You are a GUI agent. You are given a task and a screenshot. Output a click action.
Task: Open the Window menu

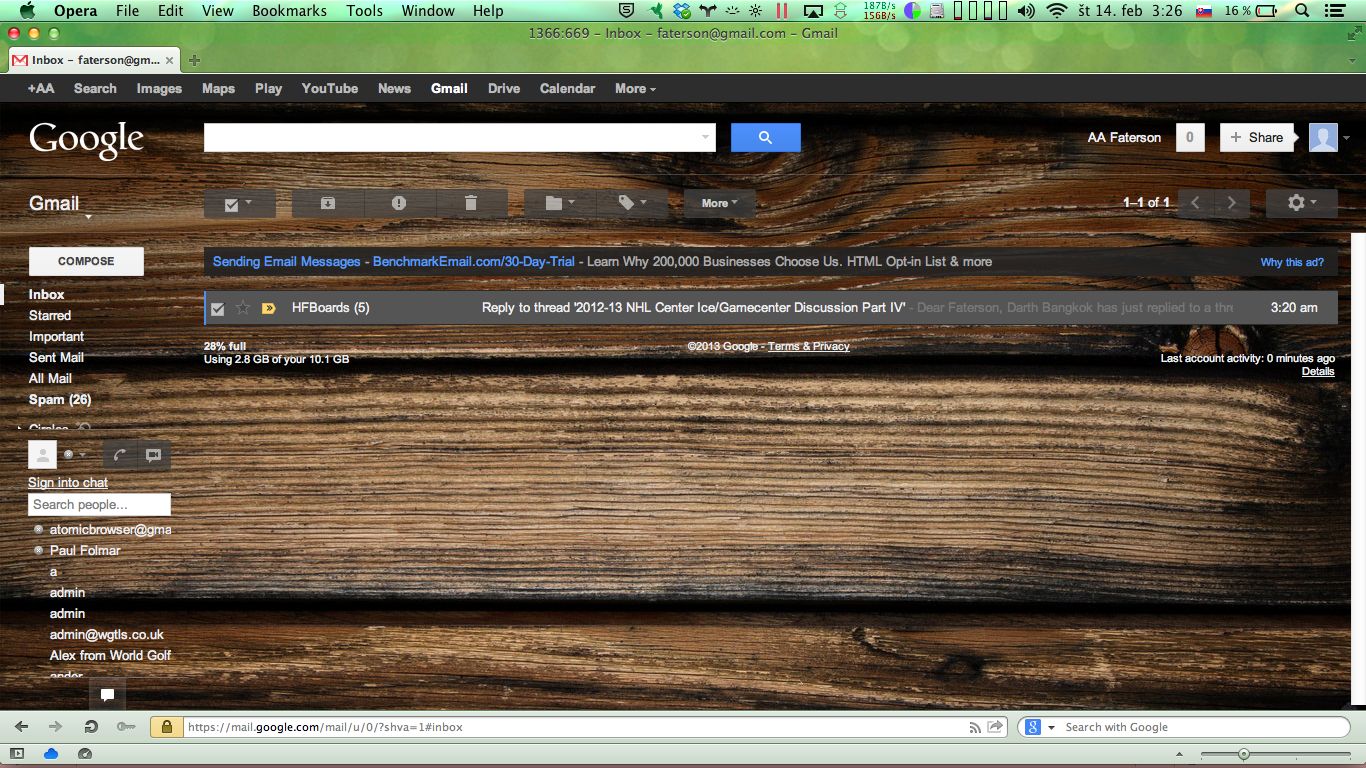[x=428, y=11]
